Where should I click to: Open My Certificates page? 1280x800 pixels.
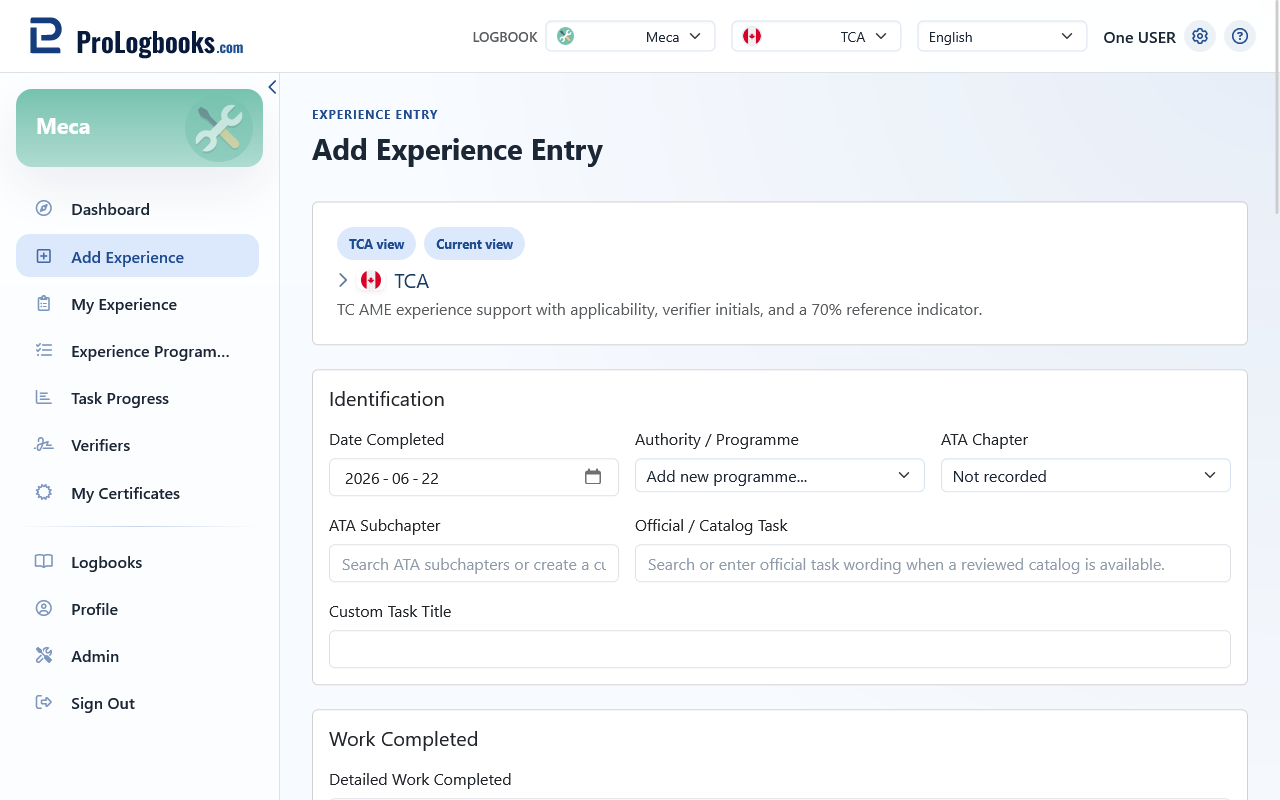point(137,493)
